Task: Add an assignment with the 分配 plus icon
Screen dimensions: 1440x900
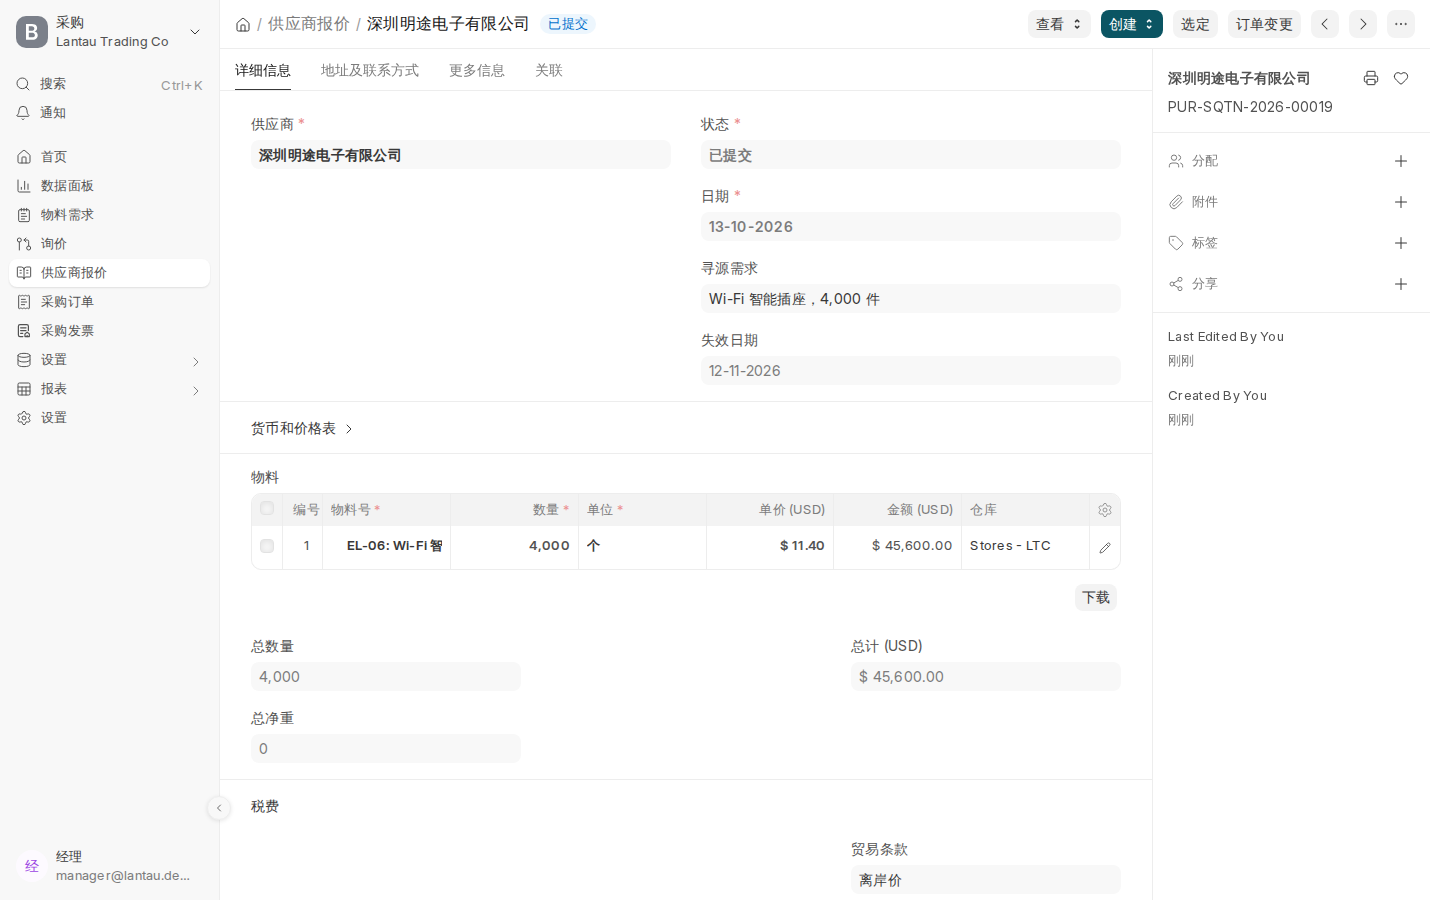Action: [1401, 161]
